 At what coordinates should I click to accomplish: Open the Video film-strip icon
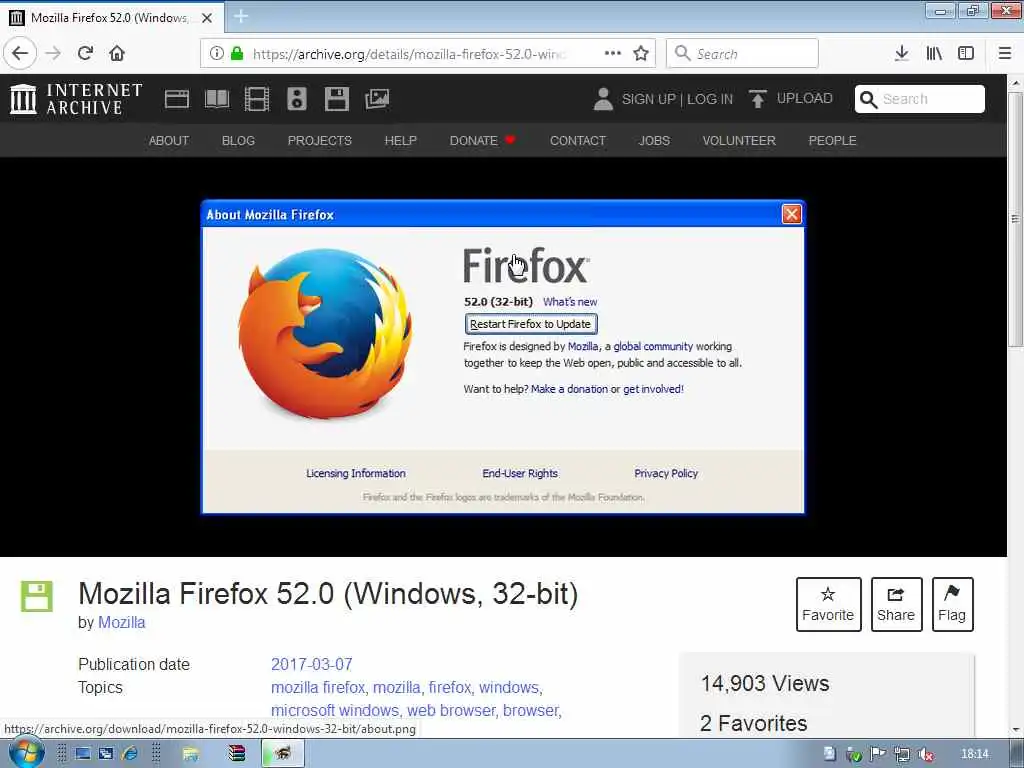click(x=257, y=99)
